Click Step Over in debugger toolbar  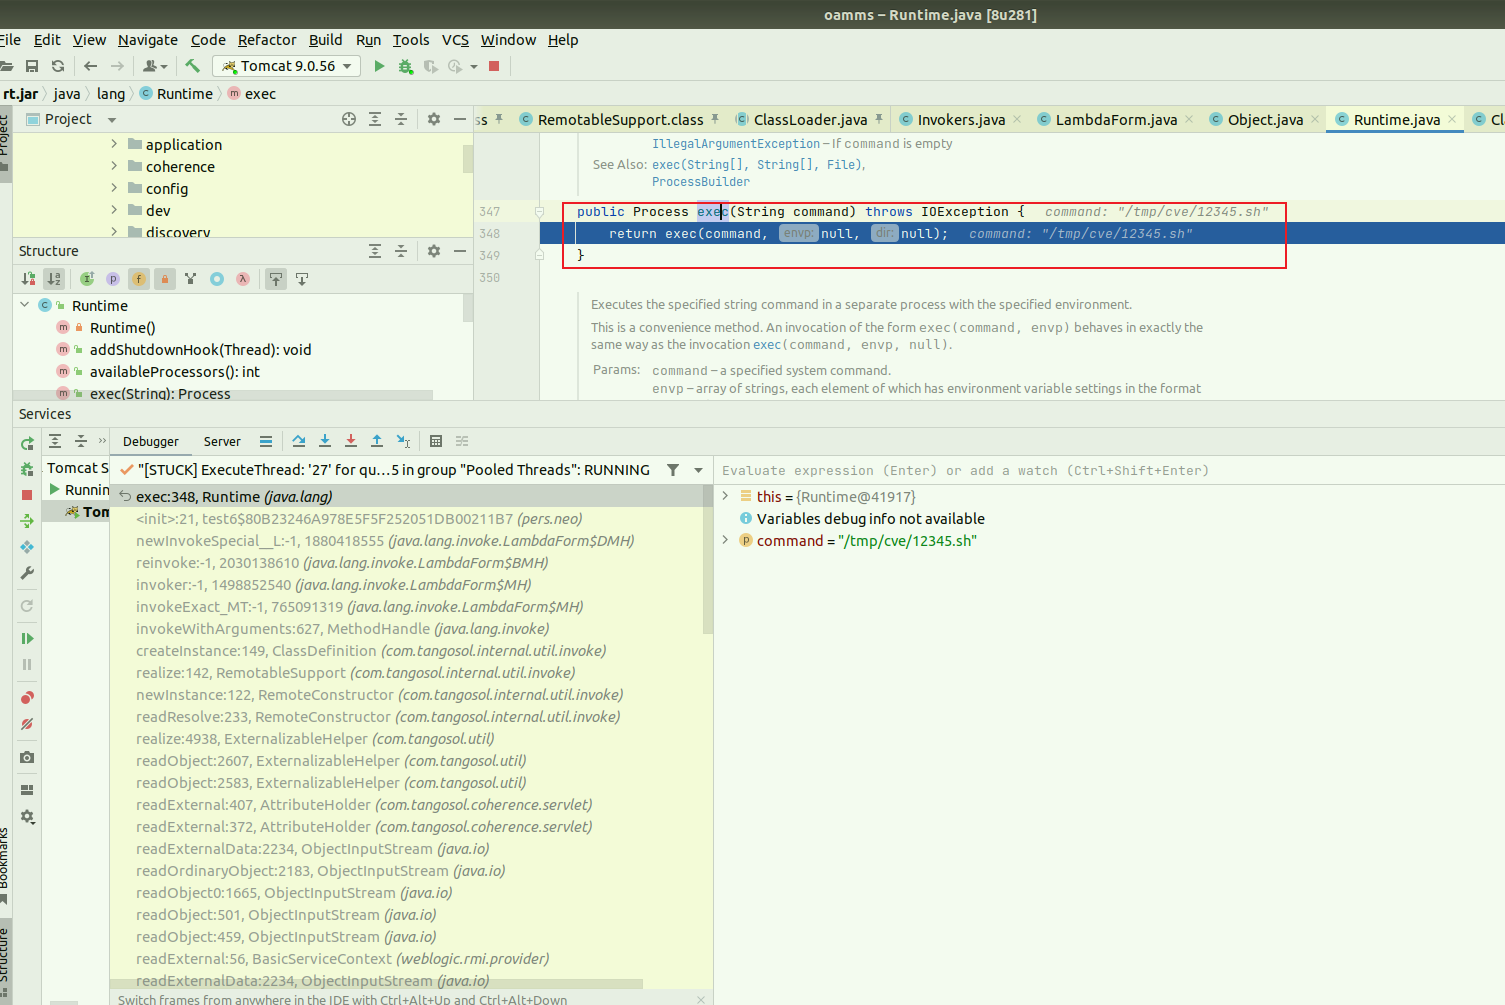(x=299, y=441)
